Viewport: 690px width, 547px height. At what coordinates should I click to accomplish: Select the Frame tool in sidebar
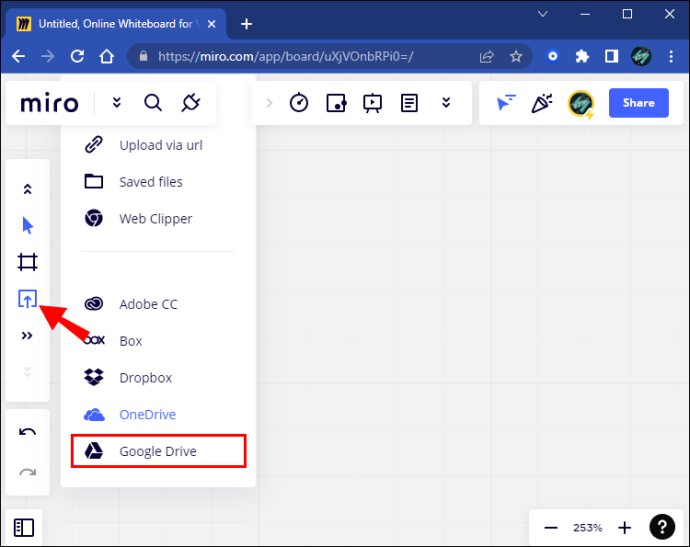tap(27, 262)
